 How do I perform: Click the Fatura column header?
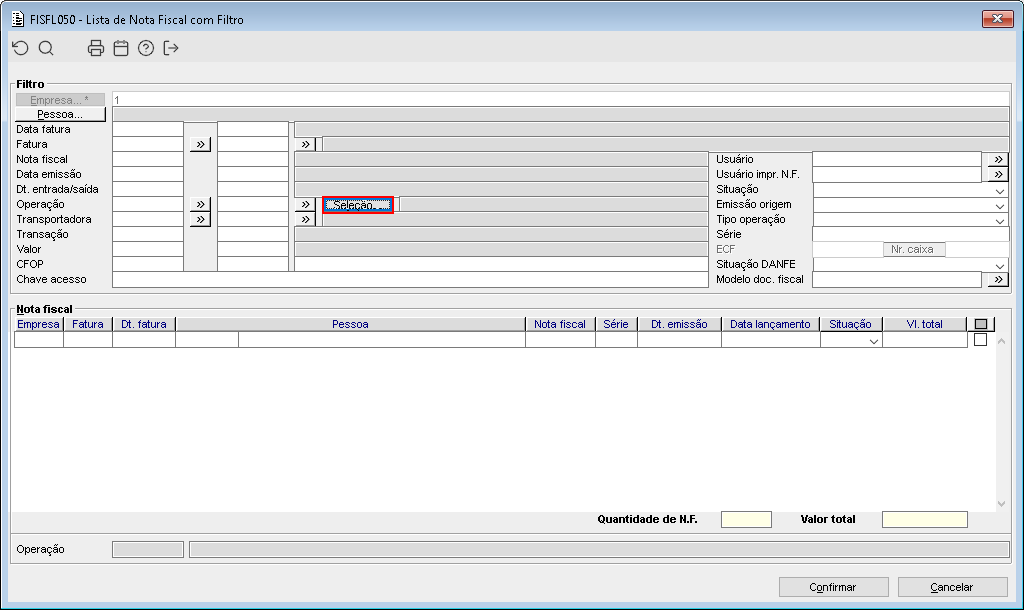(88, 324)
